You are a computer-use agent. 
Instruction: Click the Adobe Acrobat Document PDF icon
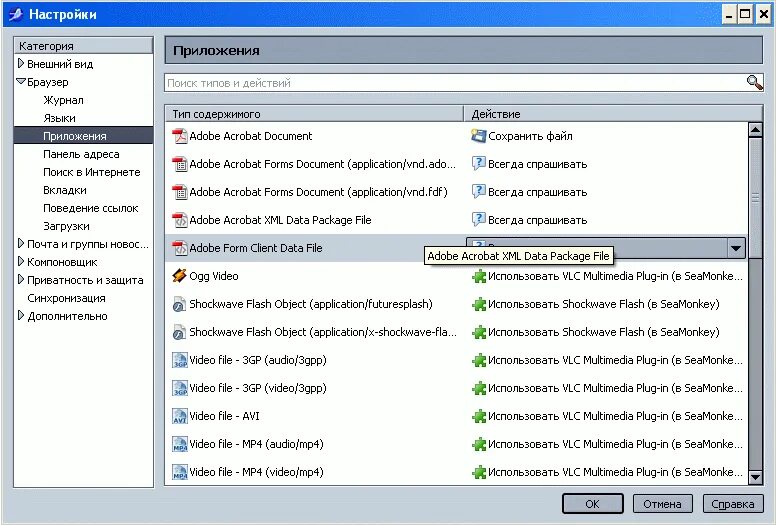point(179,136)
